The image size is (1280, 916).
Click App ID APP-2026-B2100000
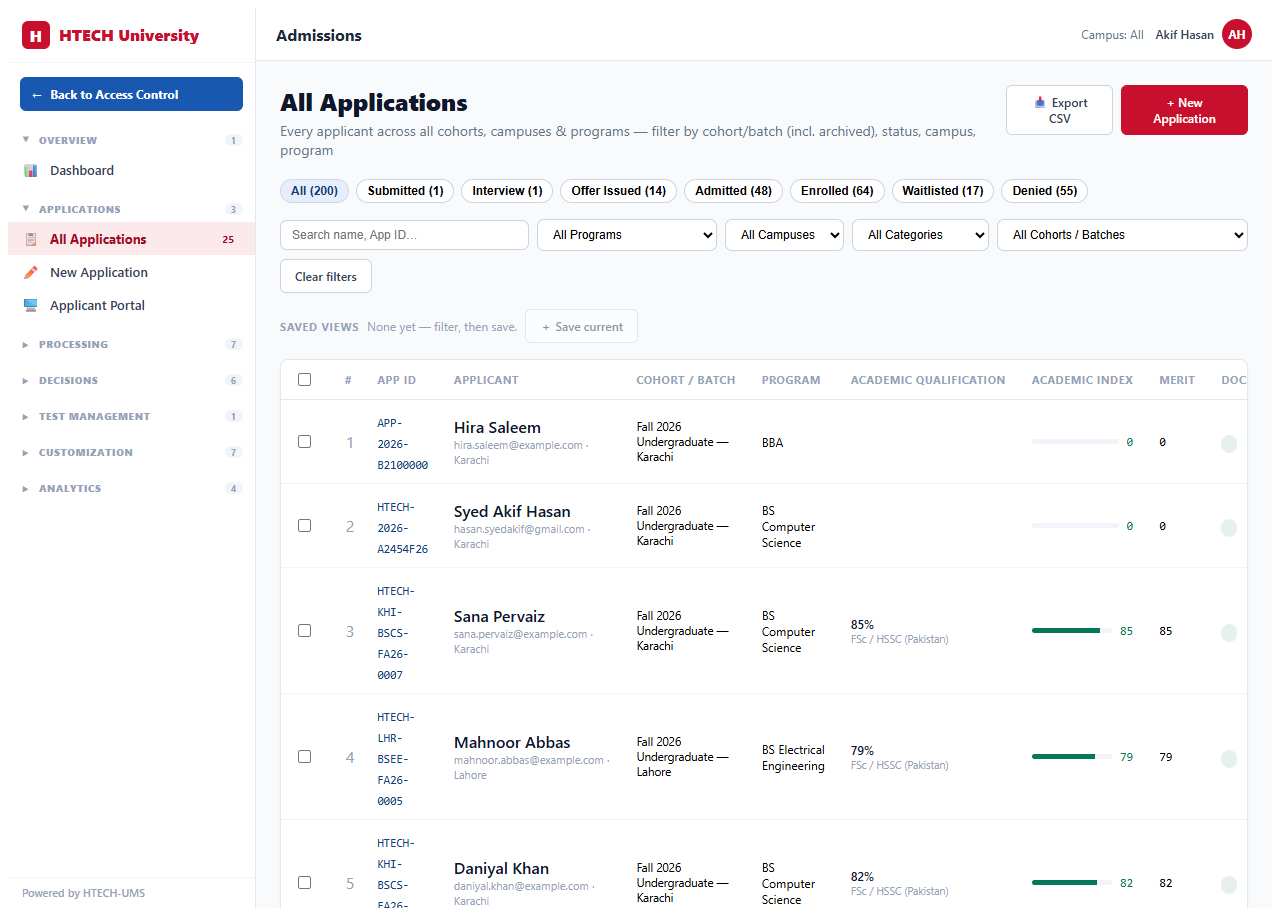402,444
